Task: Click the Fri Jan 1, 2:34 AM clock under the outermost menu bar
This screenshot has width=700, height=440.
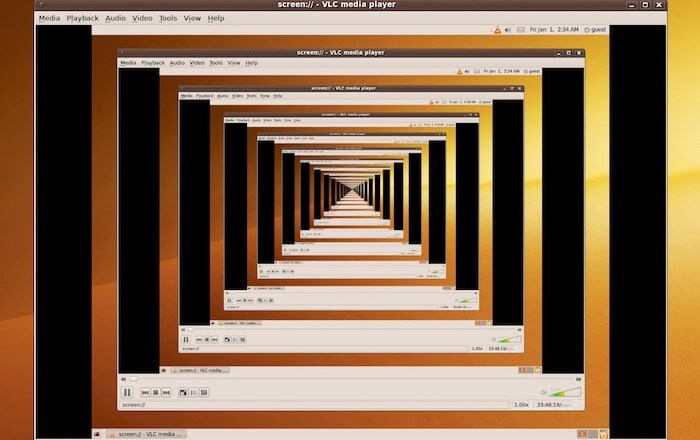Action: point(554,30)
